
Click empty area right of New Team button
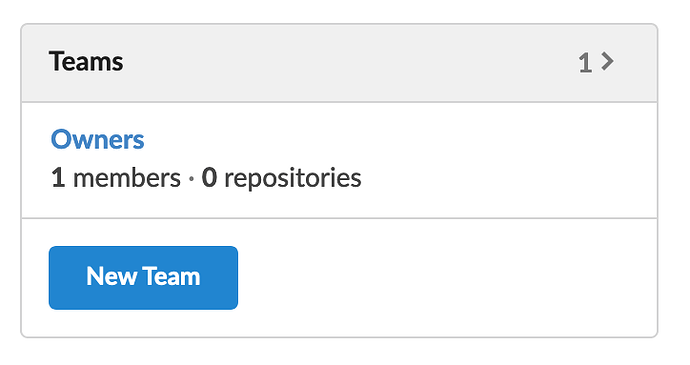[447, 277]
